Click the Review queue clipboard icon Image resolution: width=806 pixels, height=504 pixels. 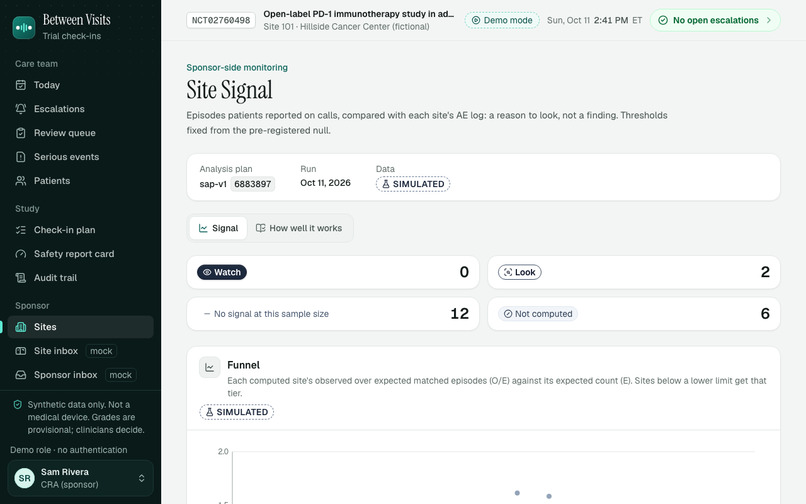(x=21, y=133)
